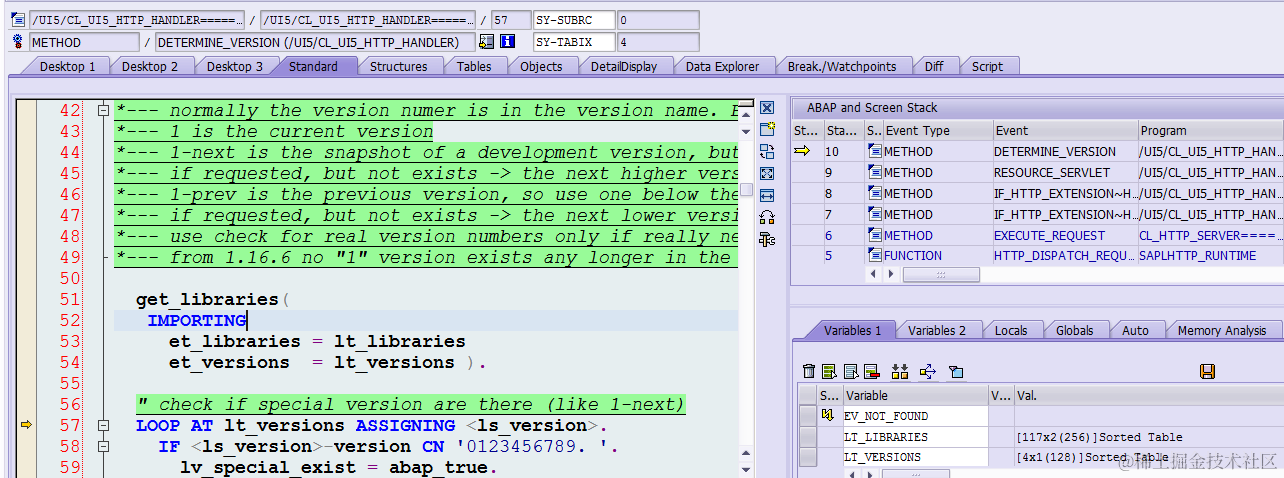Click the blue information icon in header

tap(507, 42)
